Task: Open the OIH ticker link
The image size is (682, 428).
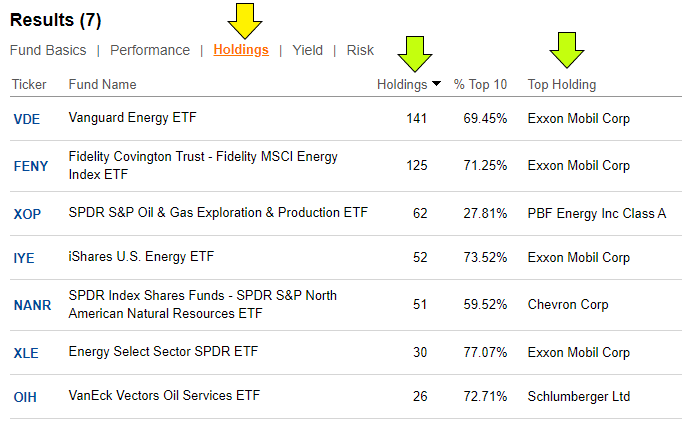Action: tap(25, 397)
